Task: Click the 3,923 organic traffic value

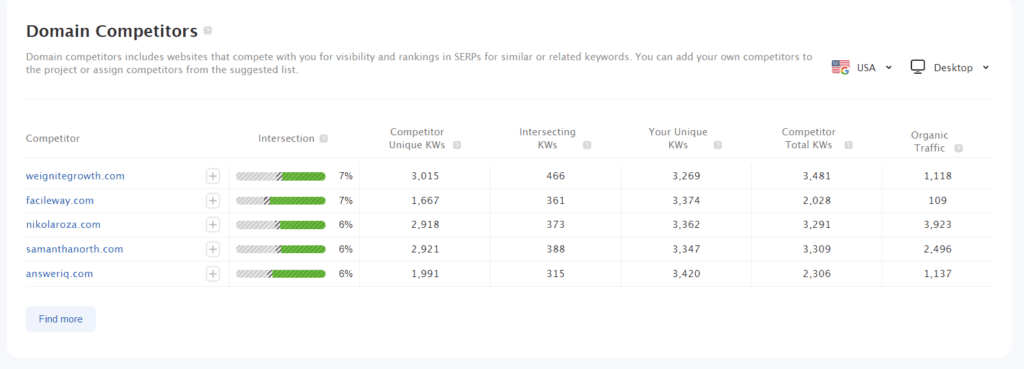Action: [x=937, y=225]
